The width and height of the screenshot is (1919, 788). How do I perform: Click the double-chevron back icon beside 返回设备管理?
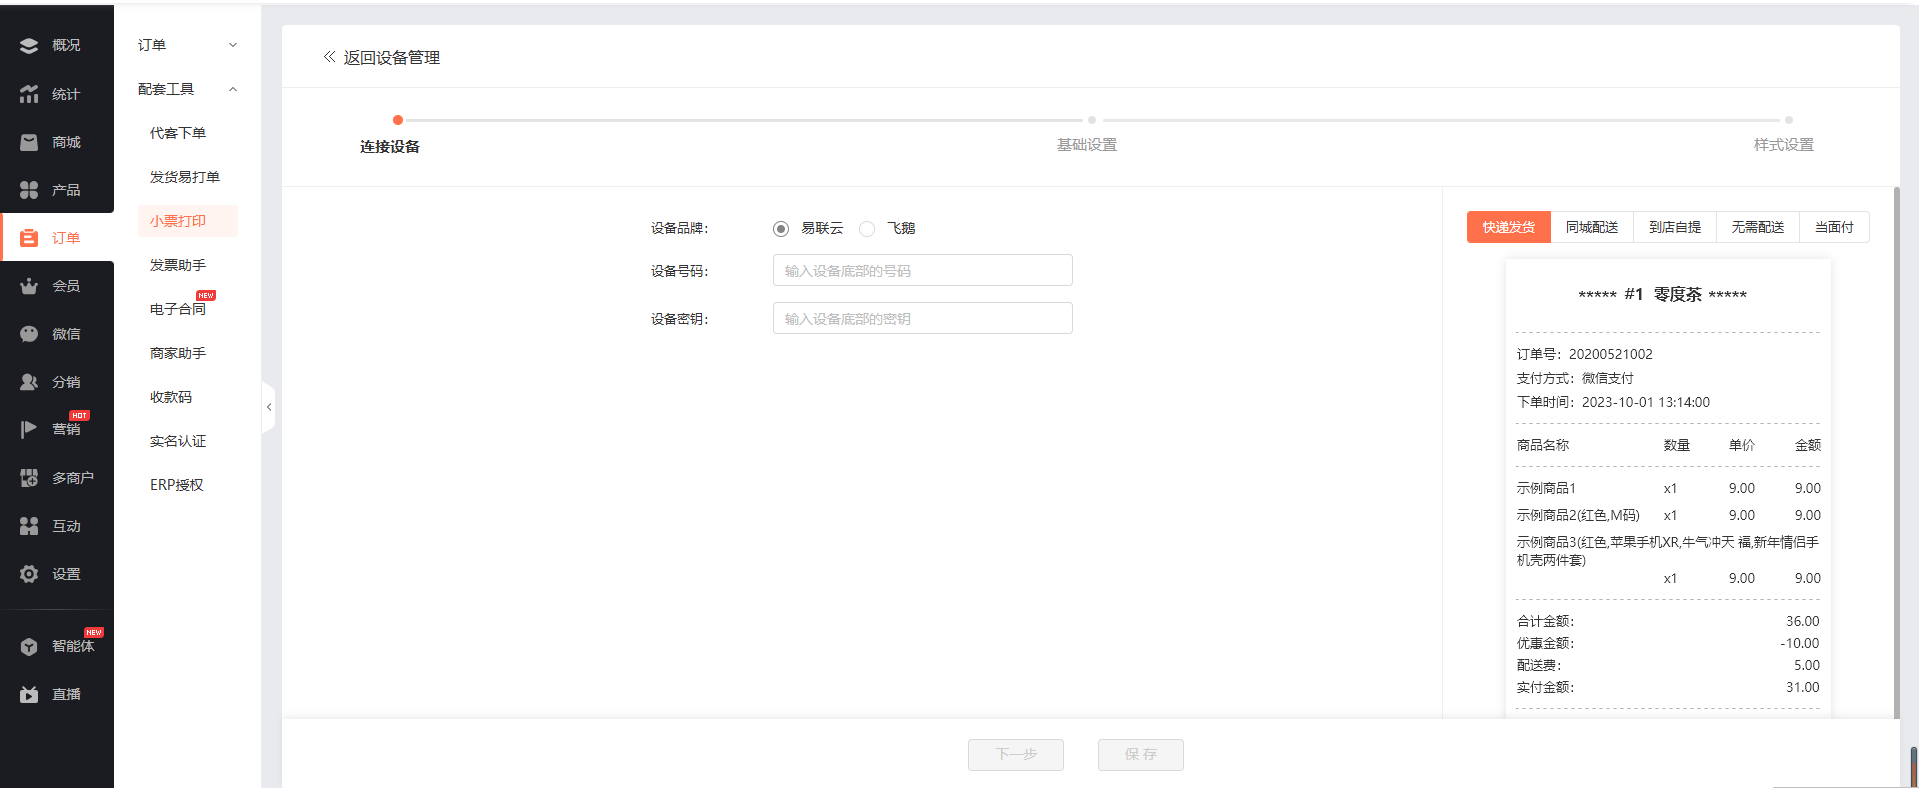coord(329,57)
